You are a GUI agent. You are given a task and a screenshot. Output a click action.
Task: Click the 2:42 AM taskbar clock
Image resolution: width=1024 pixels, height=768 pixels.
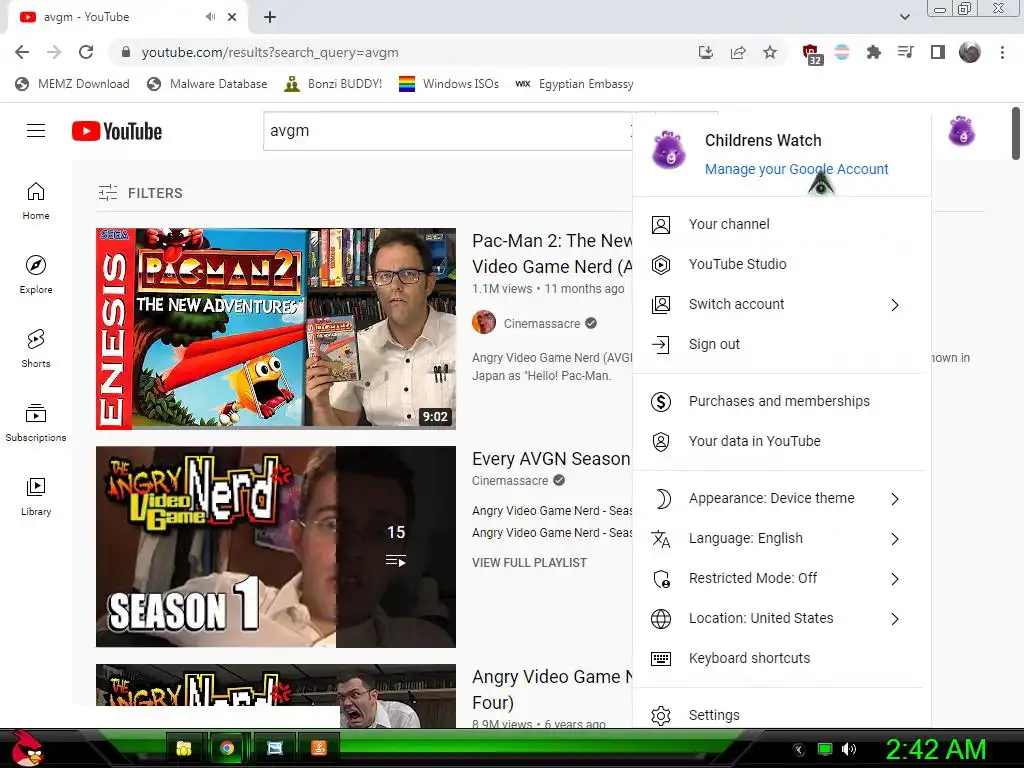935,749
